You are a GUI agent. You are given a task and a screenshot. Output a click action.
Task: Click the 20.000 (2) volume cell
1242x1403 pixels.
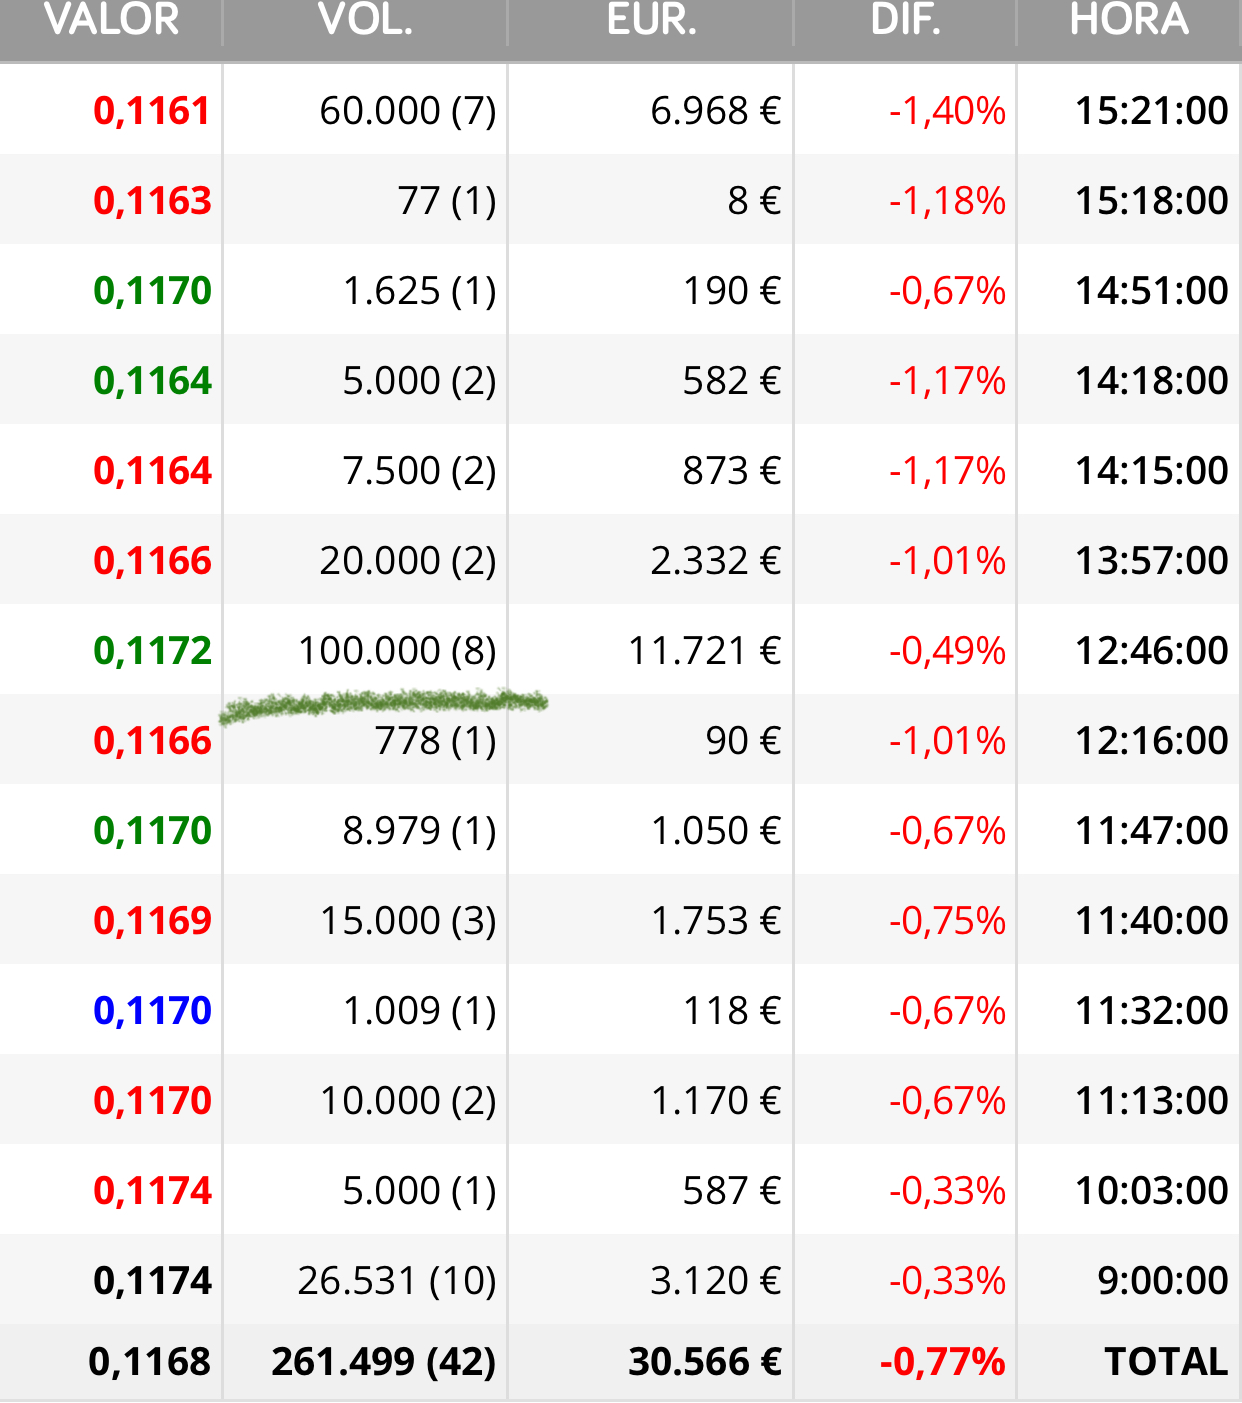pos(408,561)
